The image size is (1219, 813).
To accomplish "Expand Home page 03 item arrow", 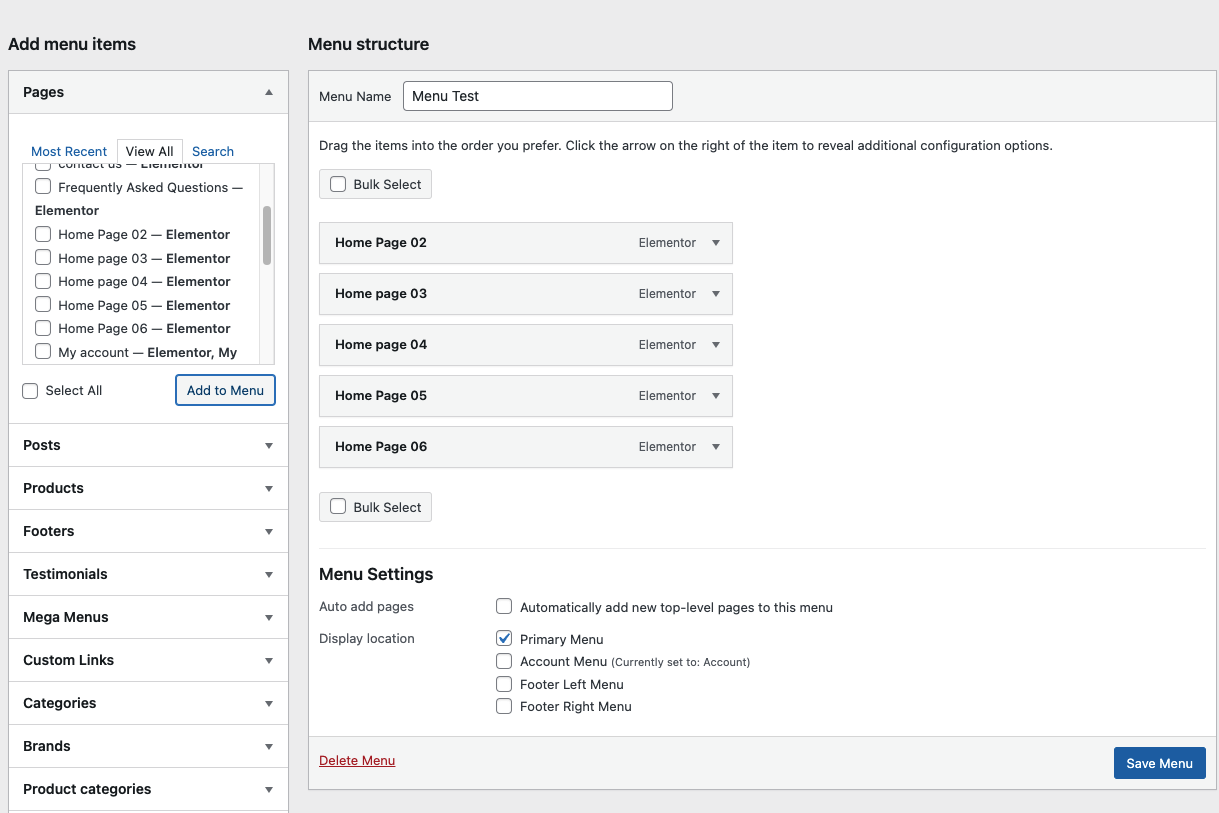I will click(x=716, y=294).
